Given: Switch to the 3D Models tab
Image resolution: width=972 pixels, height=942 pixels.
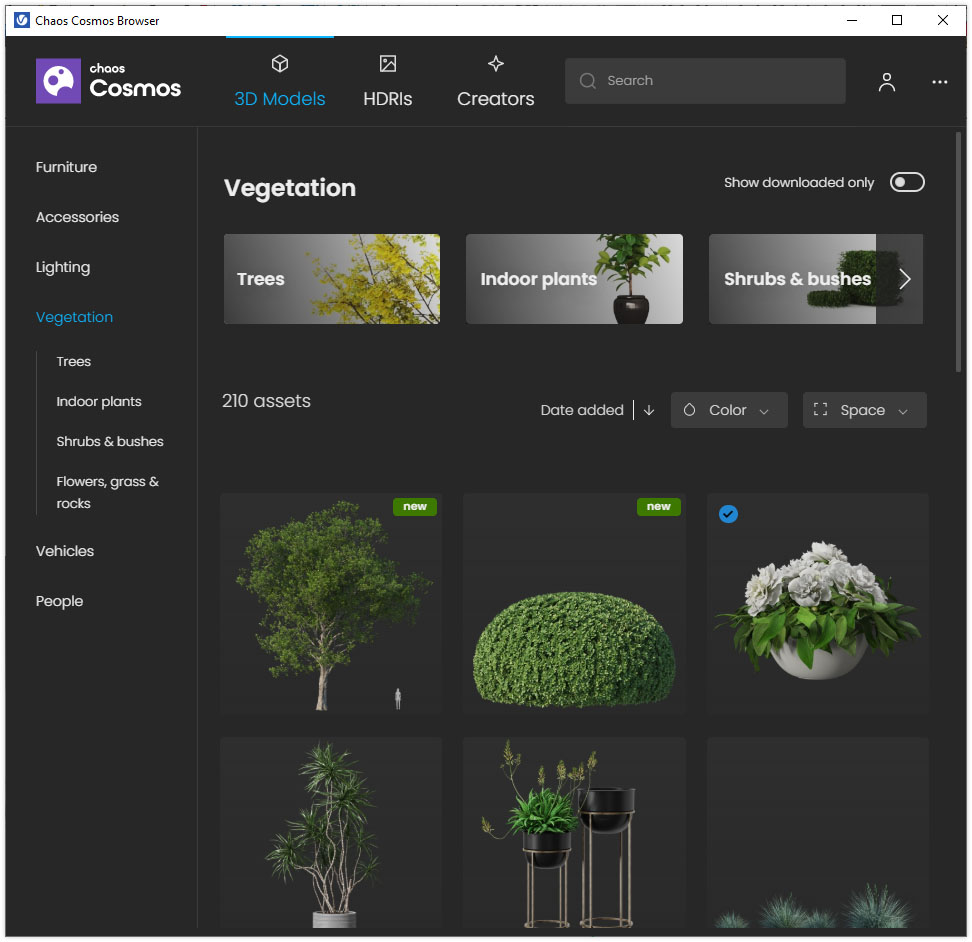Looking at the screenshot, I should (280, 82).
